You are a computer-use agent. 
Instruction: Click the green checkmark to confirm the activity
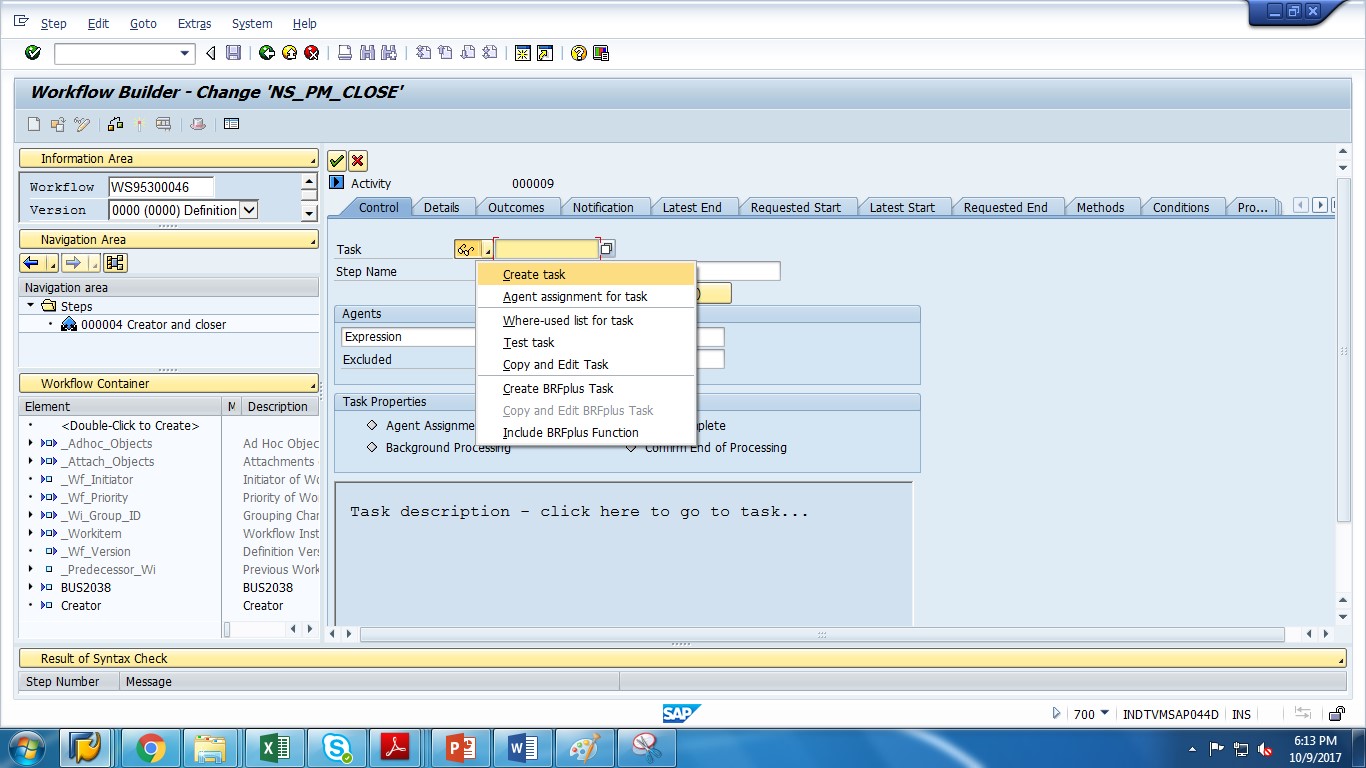coord(337,160)
